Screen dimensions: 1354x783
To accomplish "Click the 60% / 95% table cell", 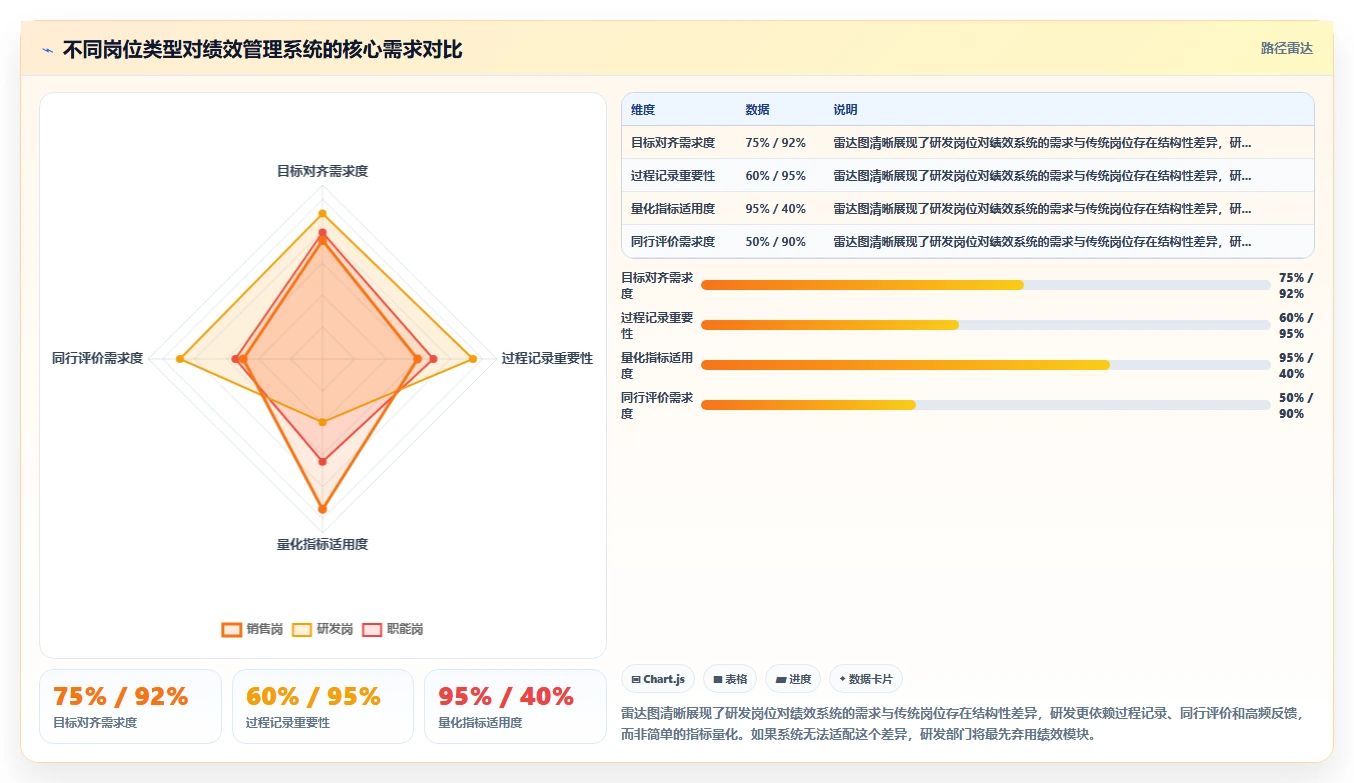I will click(x=775, y=176).
